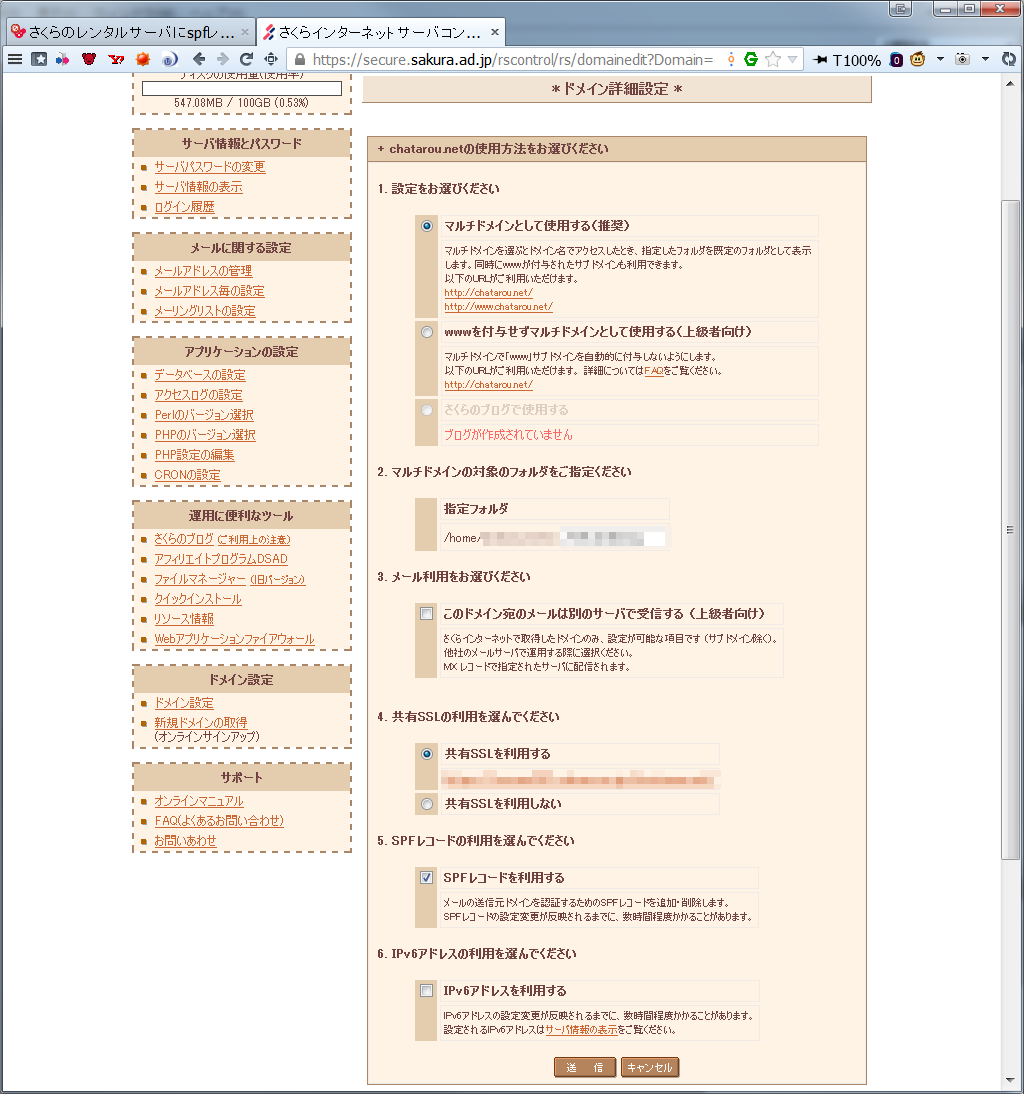Click the scrollbar down arrow
Viewport: 1024px width, 1094px height.
[x=1010, y=1081]
